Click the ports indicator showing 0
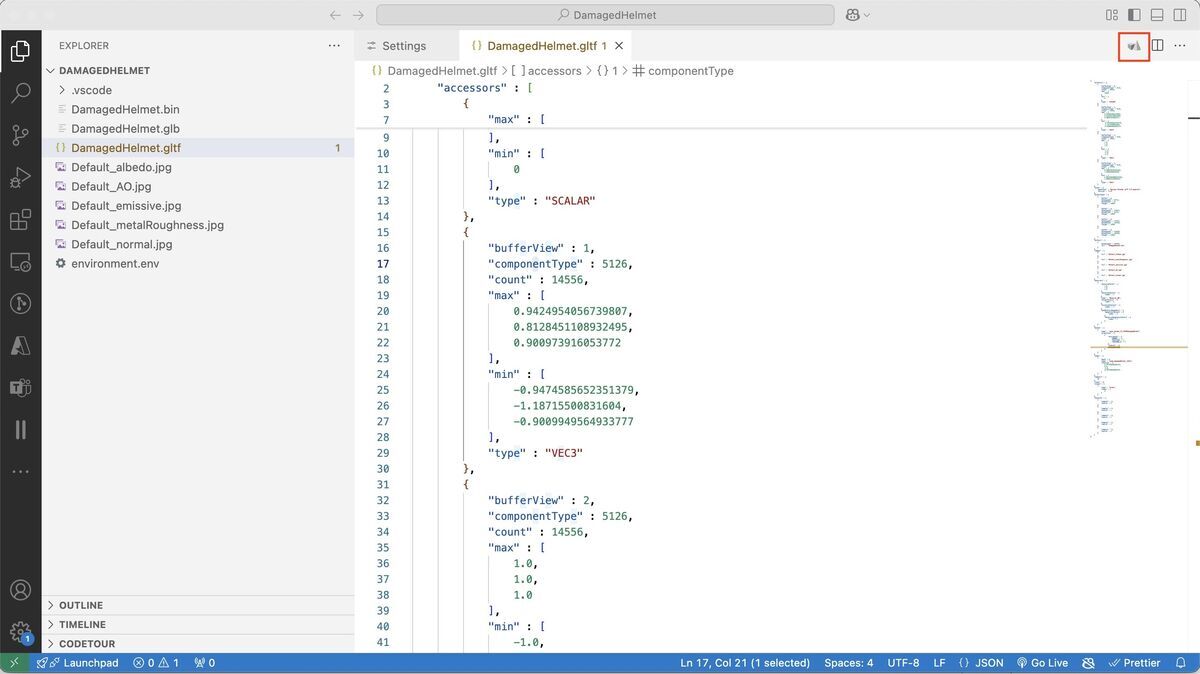This screenshot has height=674, width=1200. point(204,663)
